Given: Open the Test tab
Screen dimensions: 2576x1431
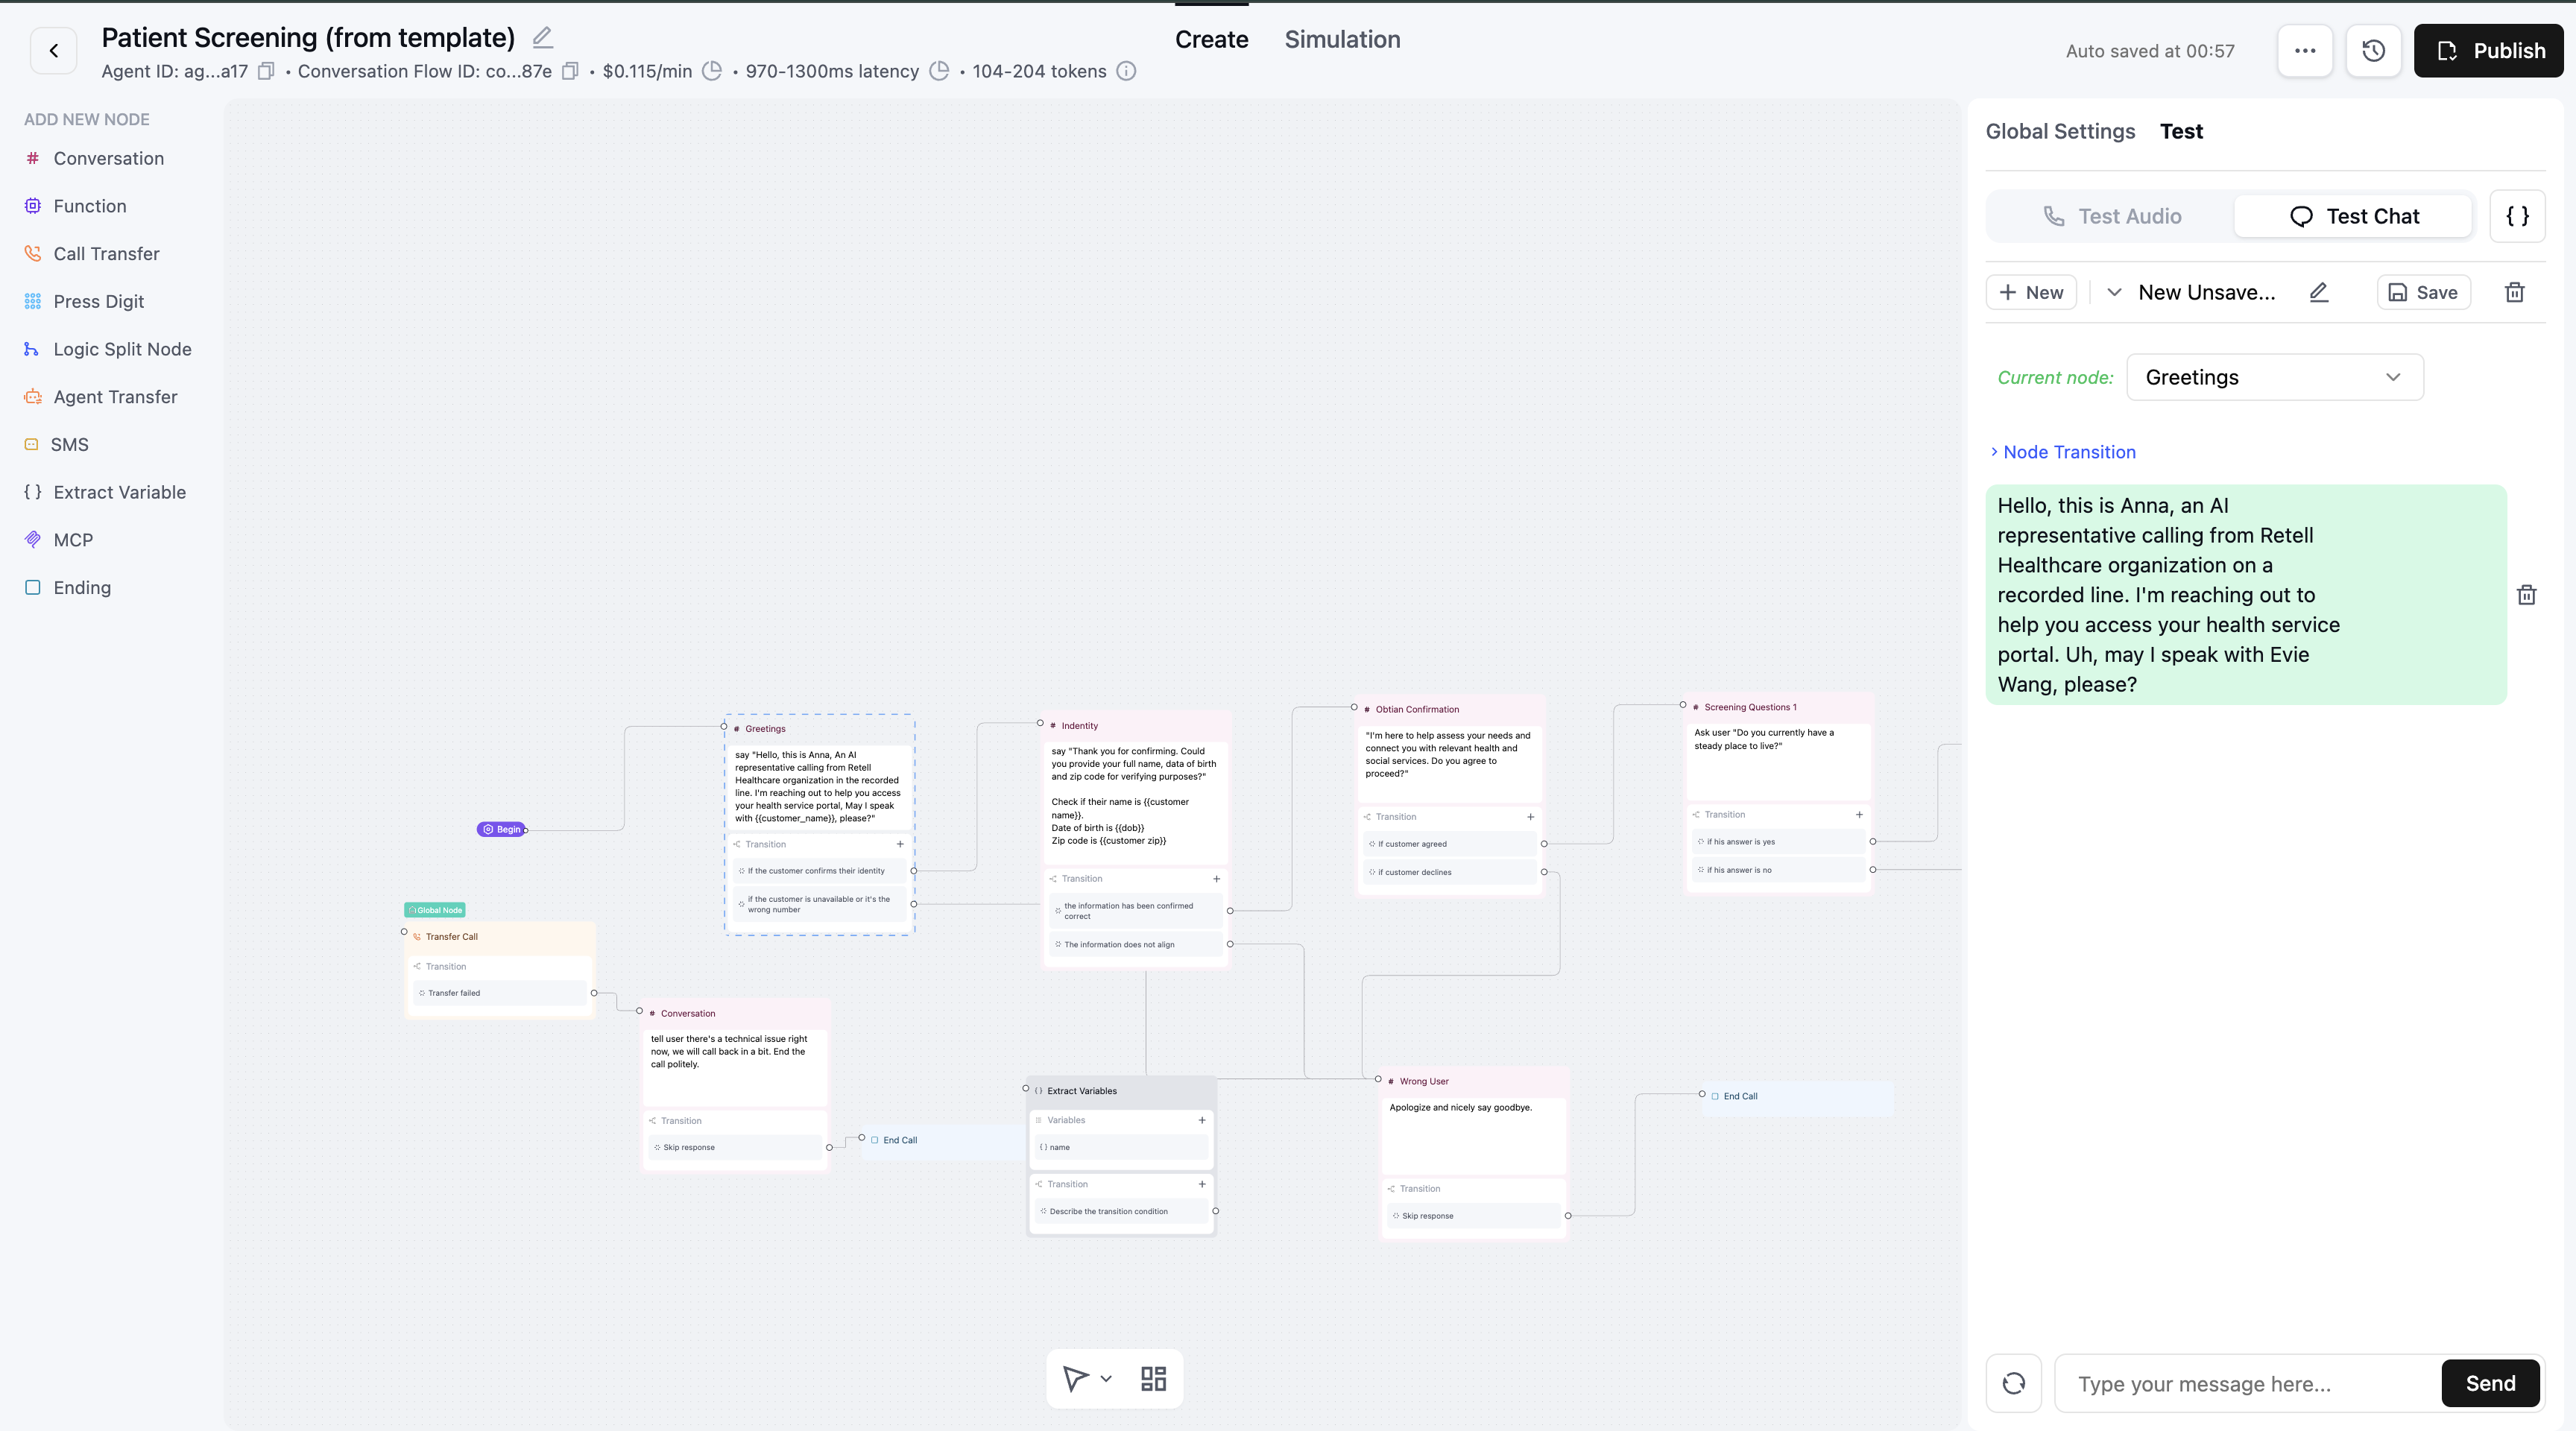Looking at the screenshot, I should tap(2181, 131).
